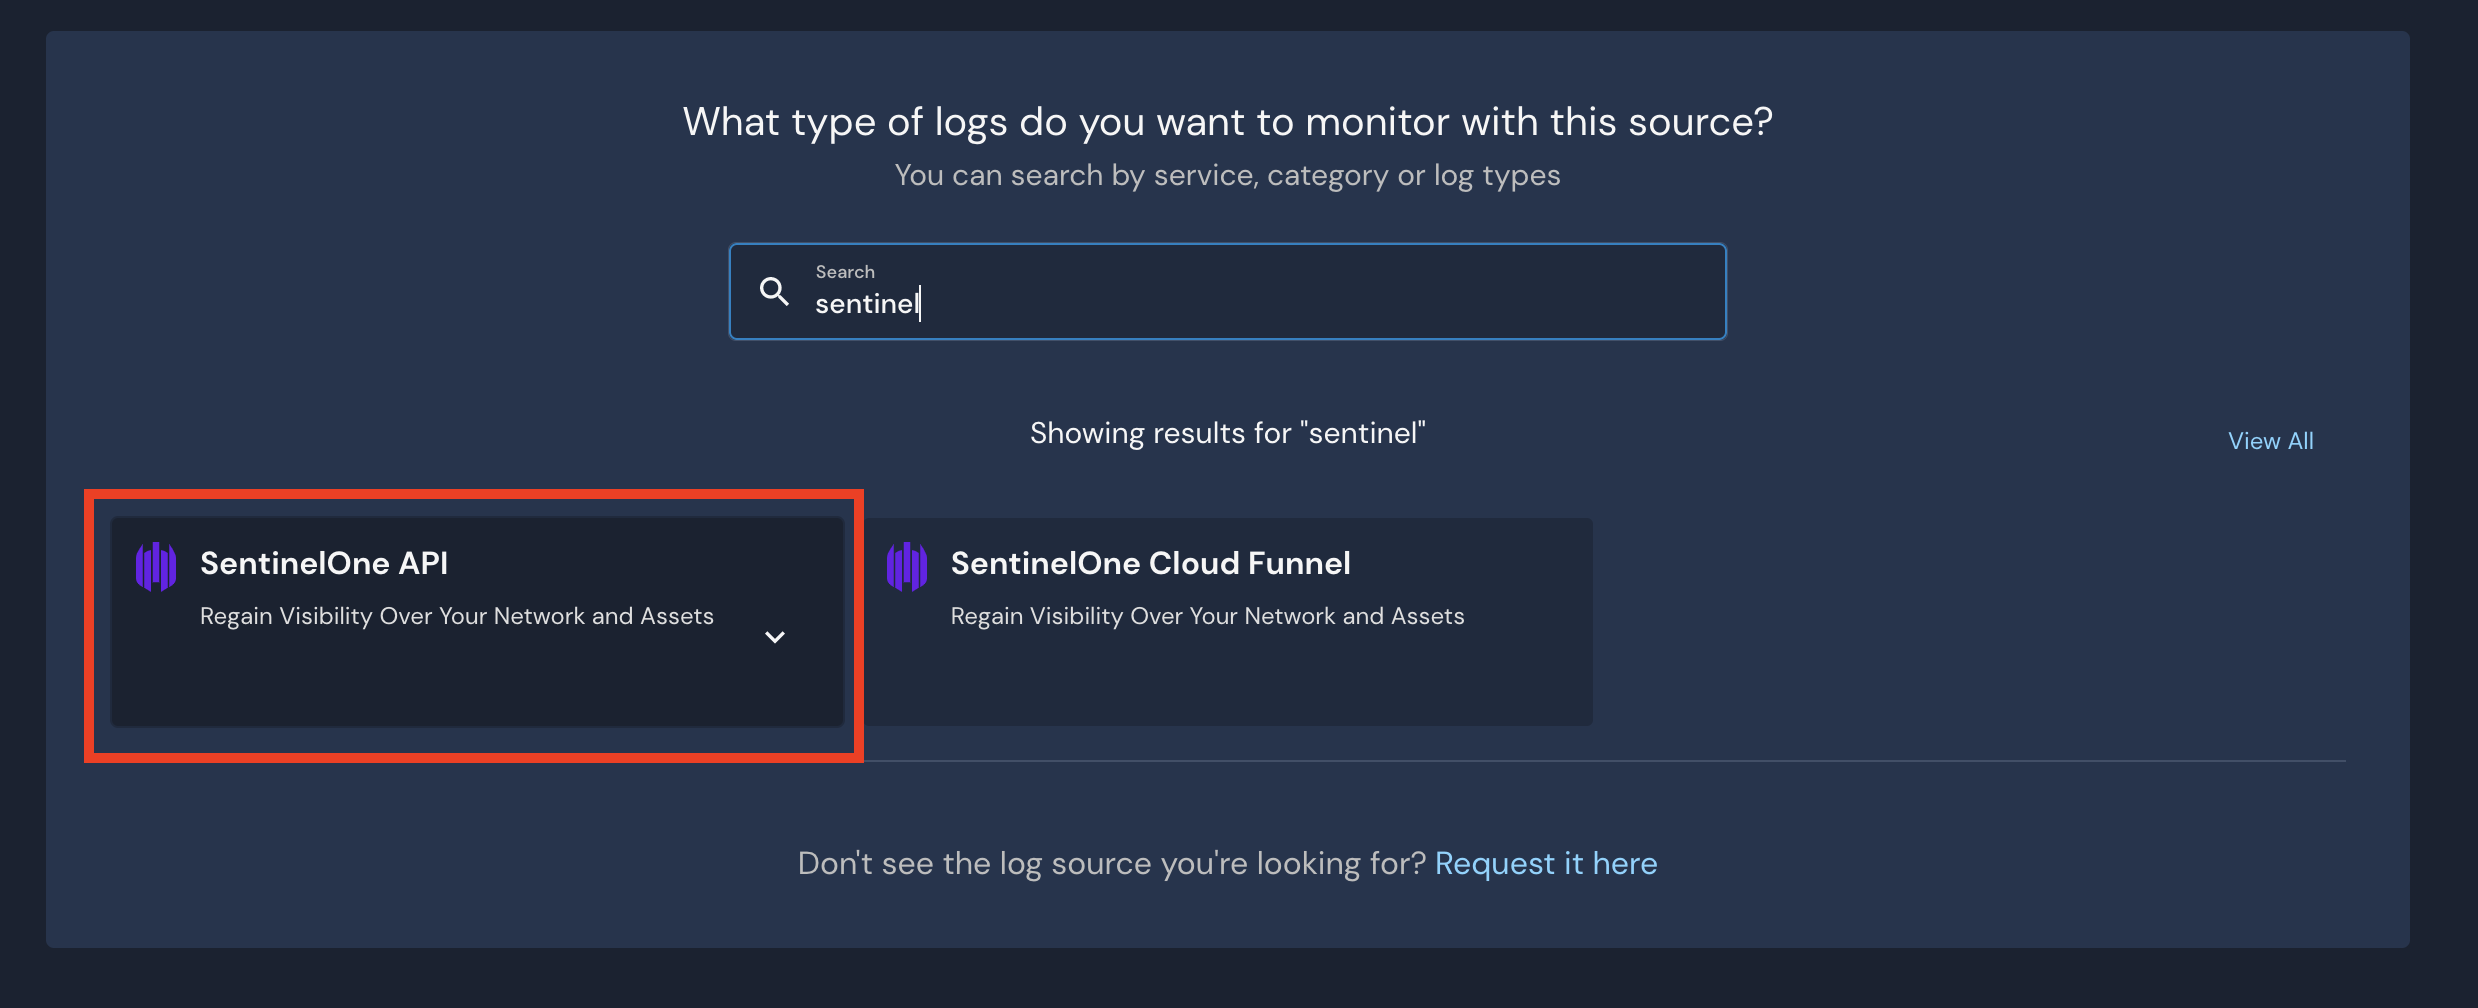This screenshot has height=1008, width=2478.
Task: Click the SentinelOne API purple logo
Action: 156,566
